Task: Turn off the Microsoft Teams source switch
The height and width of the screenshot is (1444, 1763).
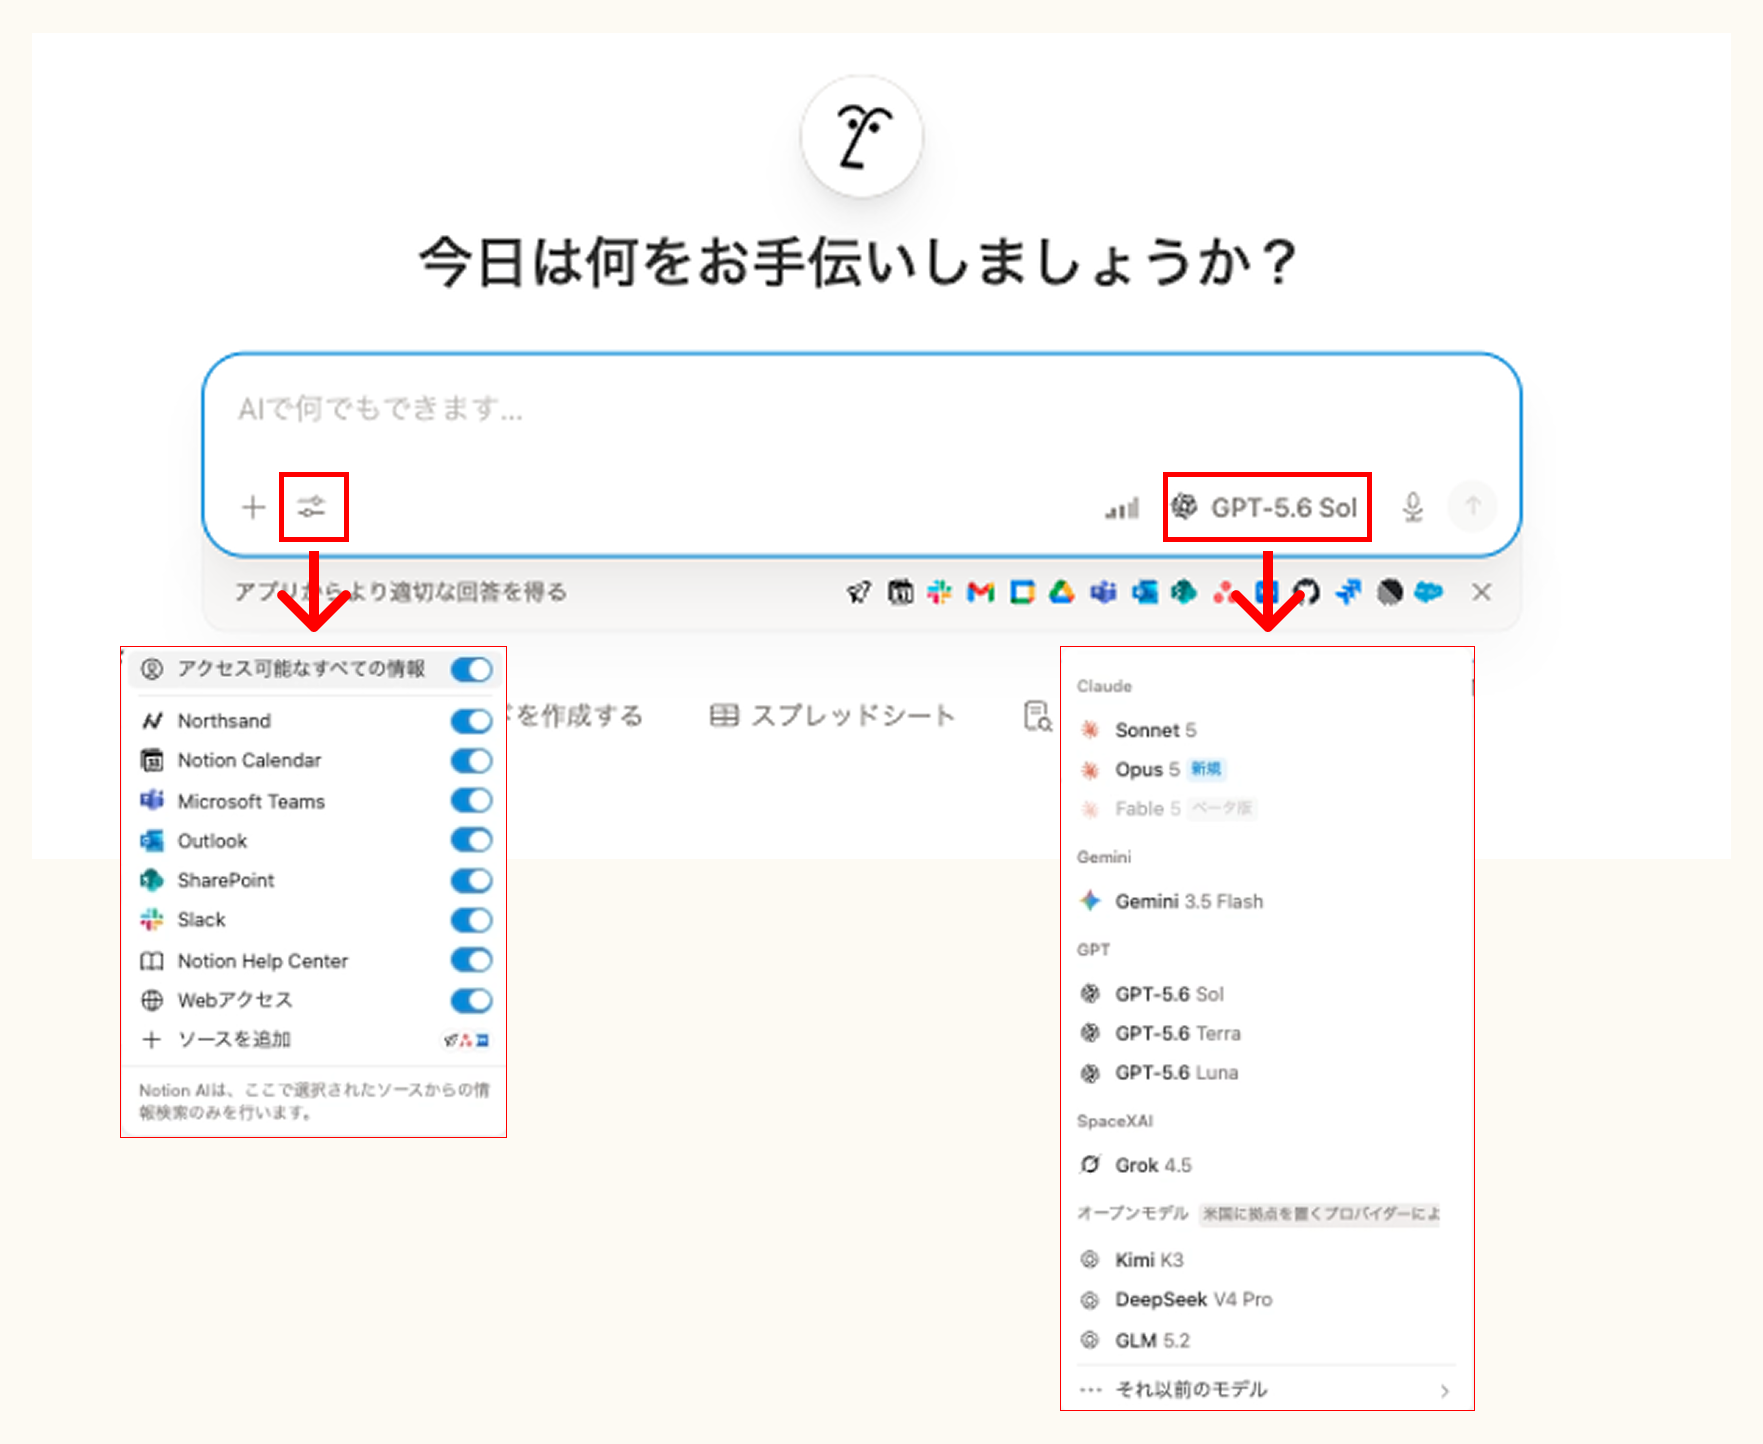Action: pos(471,801)
